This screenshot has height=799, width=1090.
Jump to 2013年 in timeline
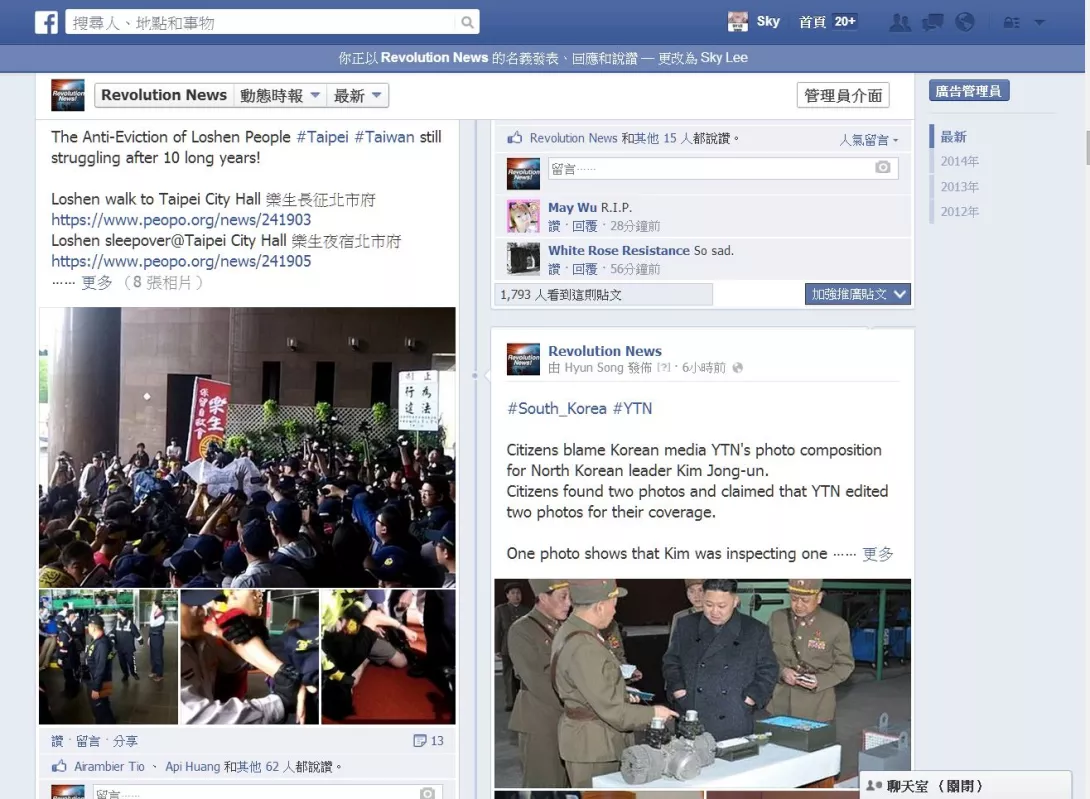(959, 187)
